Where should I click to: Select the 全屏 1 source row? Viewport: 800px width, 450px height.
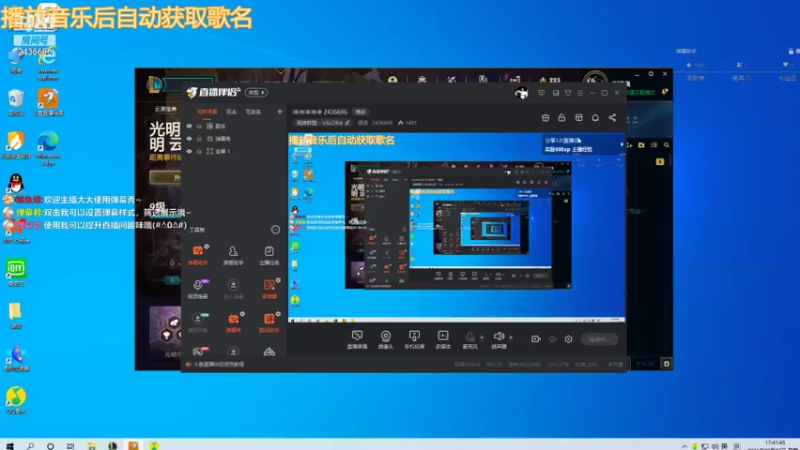pyautogui.click(x=234, y=152)
